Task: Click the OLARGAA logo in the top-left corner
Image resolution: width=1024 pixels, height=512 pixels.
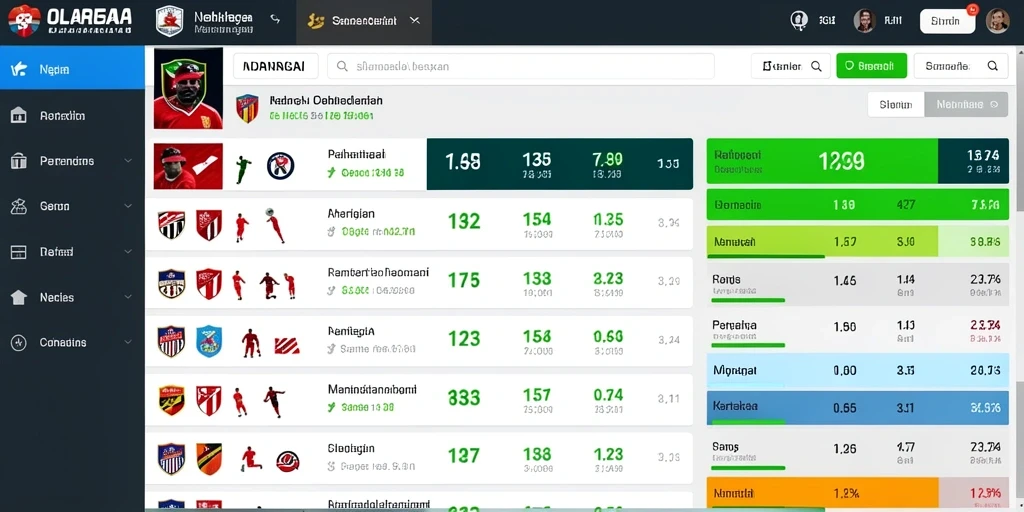Action: coord(70,20)
